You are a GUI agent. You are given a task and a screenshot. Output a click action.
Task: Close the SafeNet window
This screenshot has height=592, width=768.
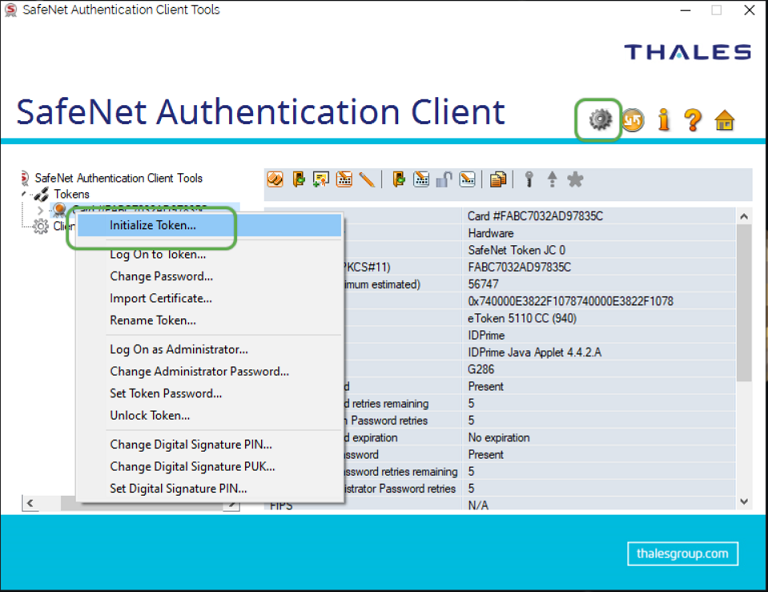pos(749,10)
